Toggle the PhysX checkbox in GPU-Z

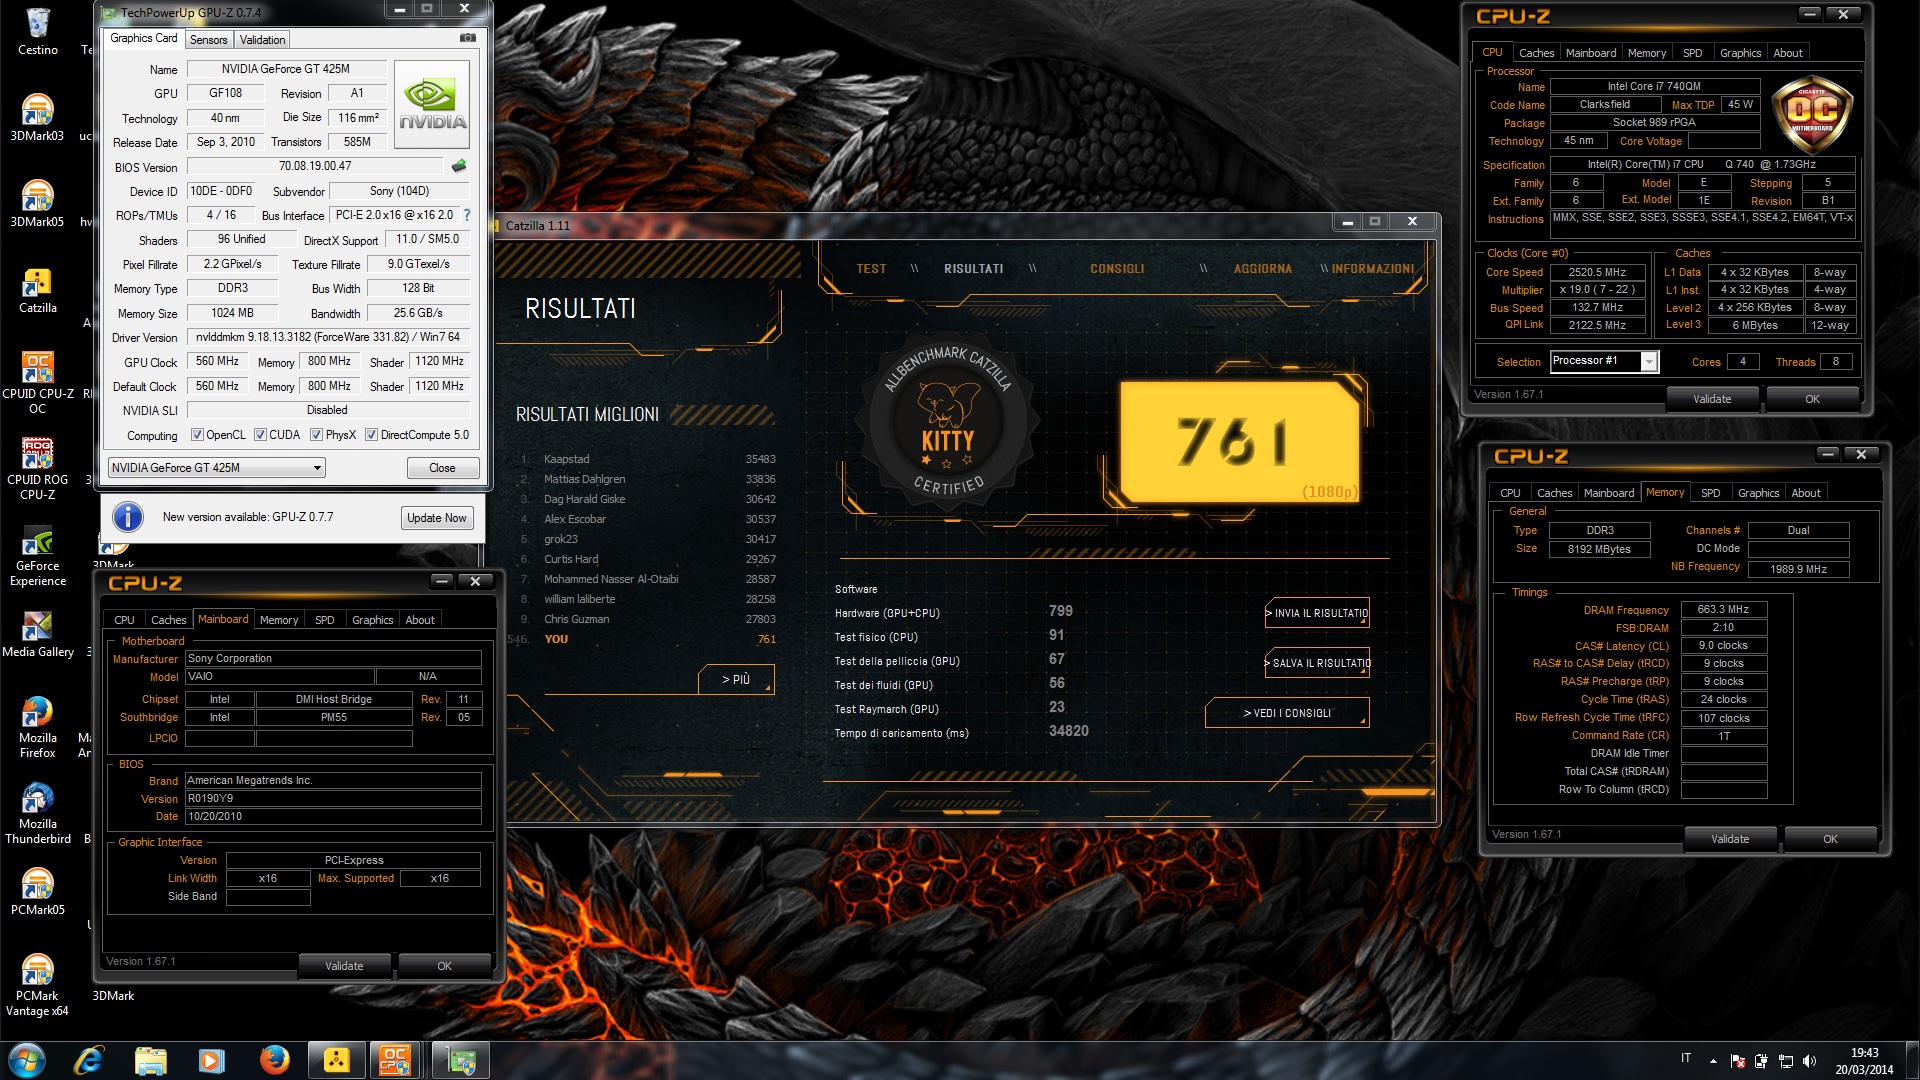pos(316,435)
